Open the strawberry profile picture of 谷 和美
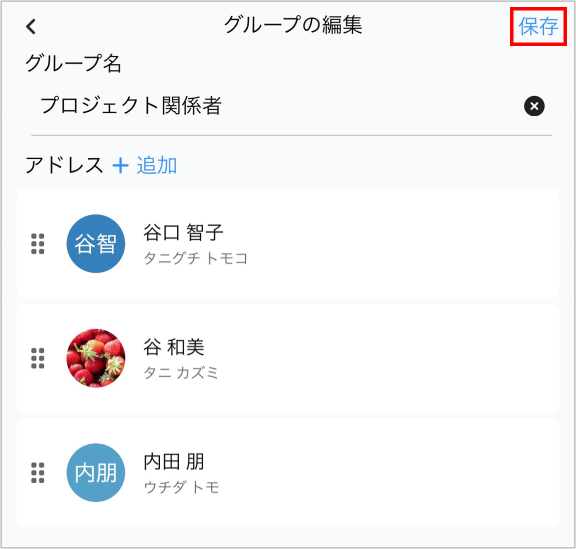Image resolution: width=576 pixels, height=549 pixels. [x=96, y=358]
